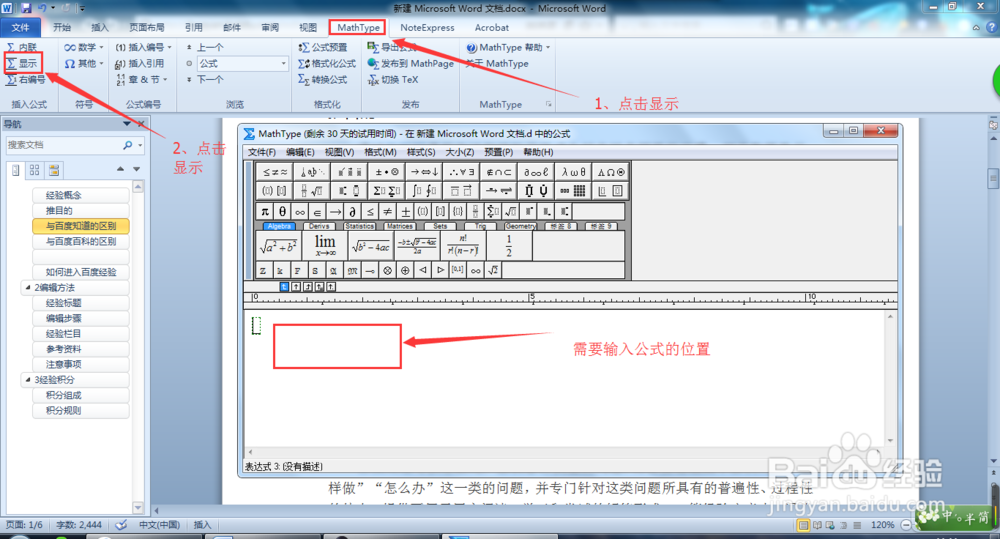The image size is (1000, 539).
Task: Open the 文件 tab in Word
Action: point(20,27)
